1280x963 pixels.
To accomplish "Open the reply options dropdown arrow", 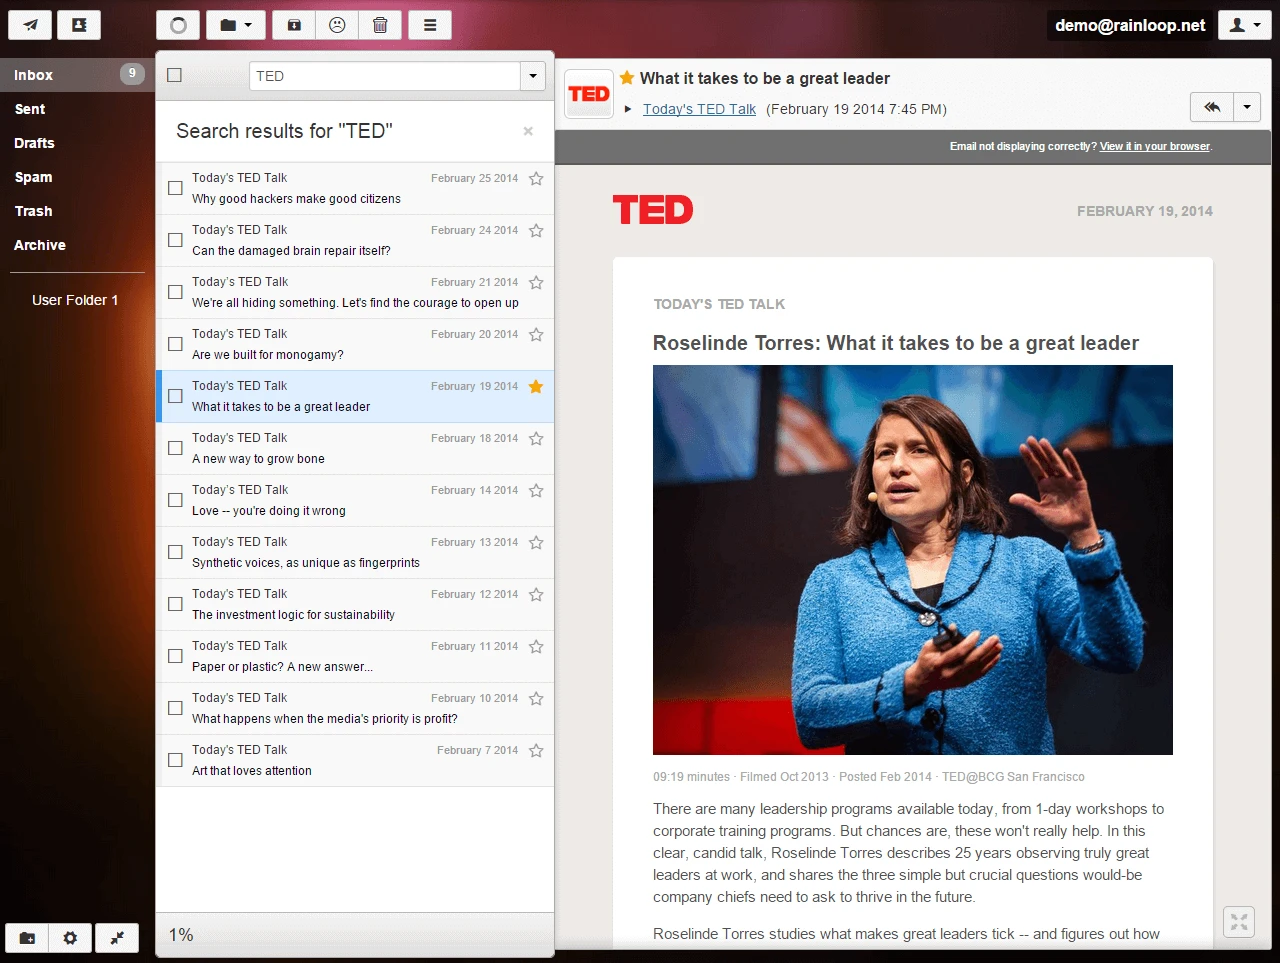I will coord(1246,107).
